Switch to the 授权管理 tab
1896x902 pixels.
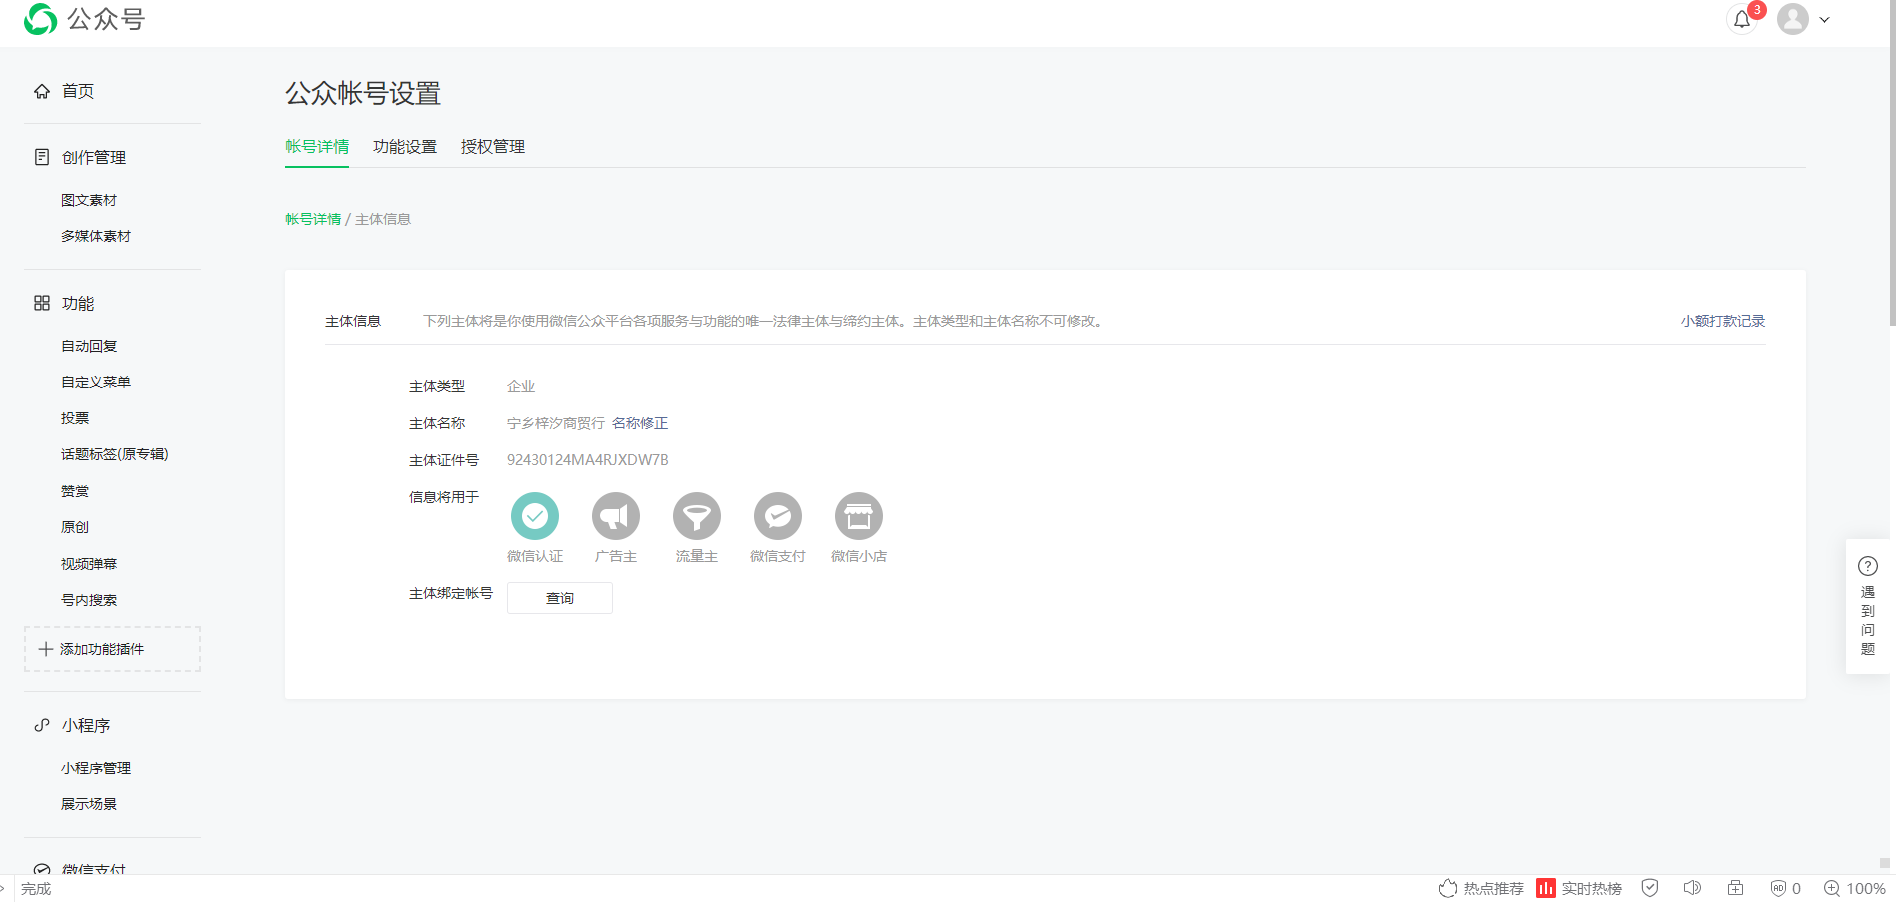(x=493, y=147)
